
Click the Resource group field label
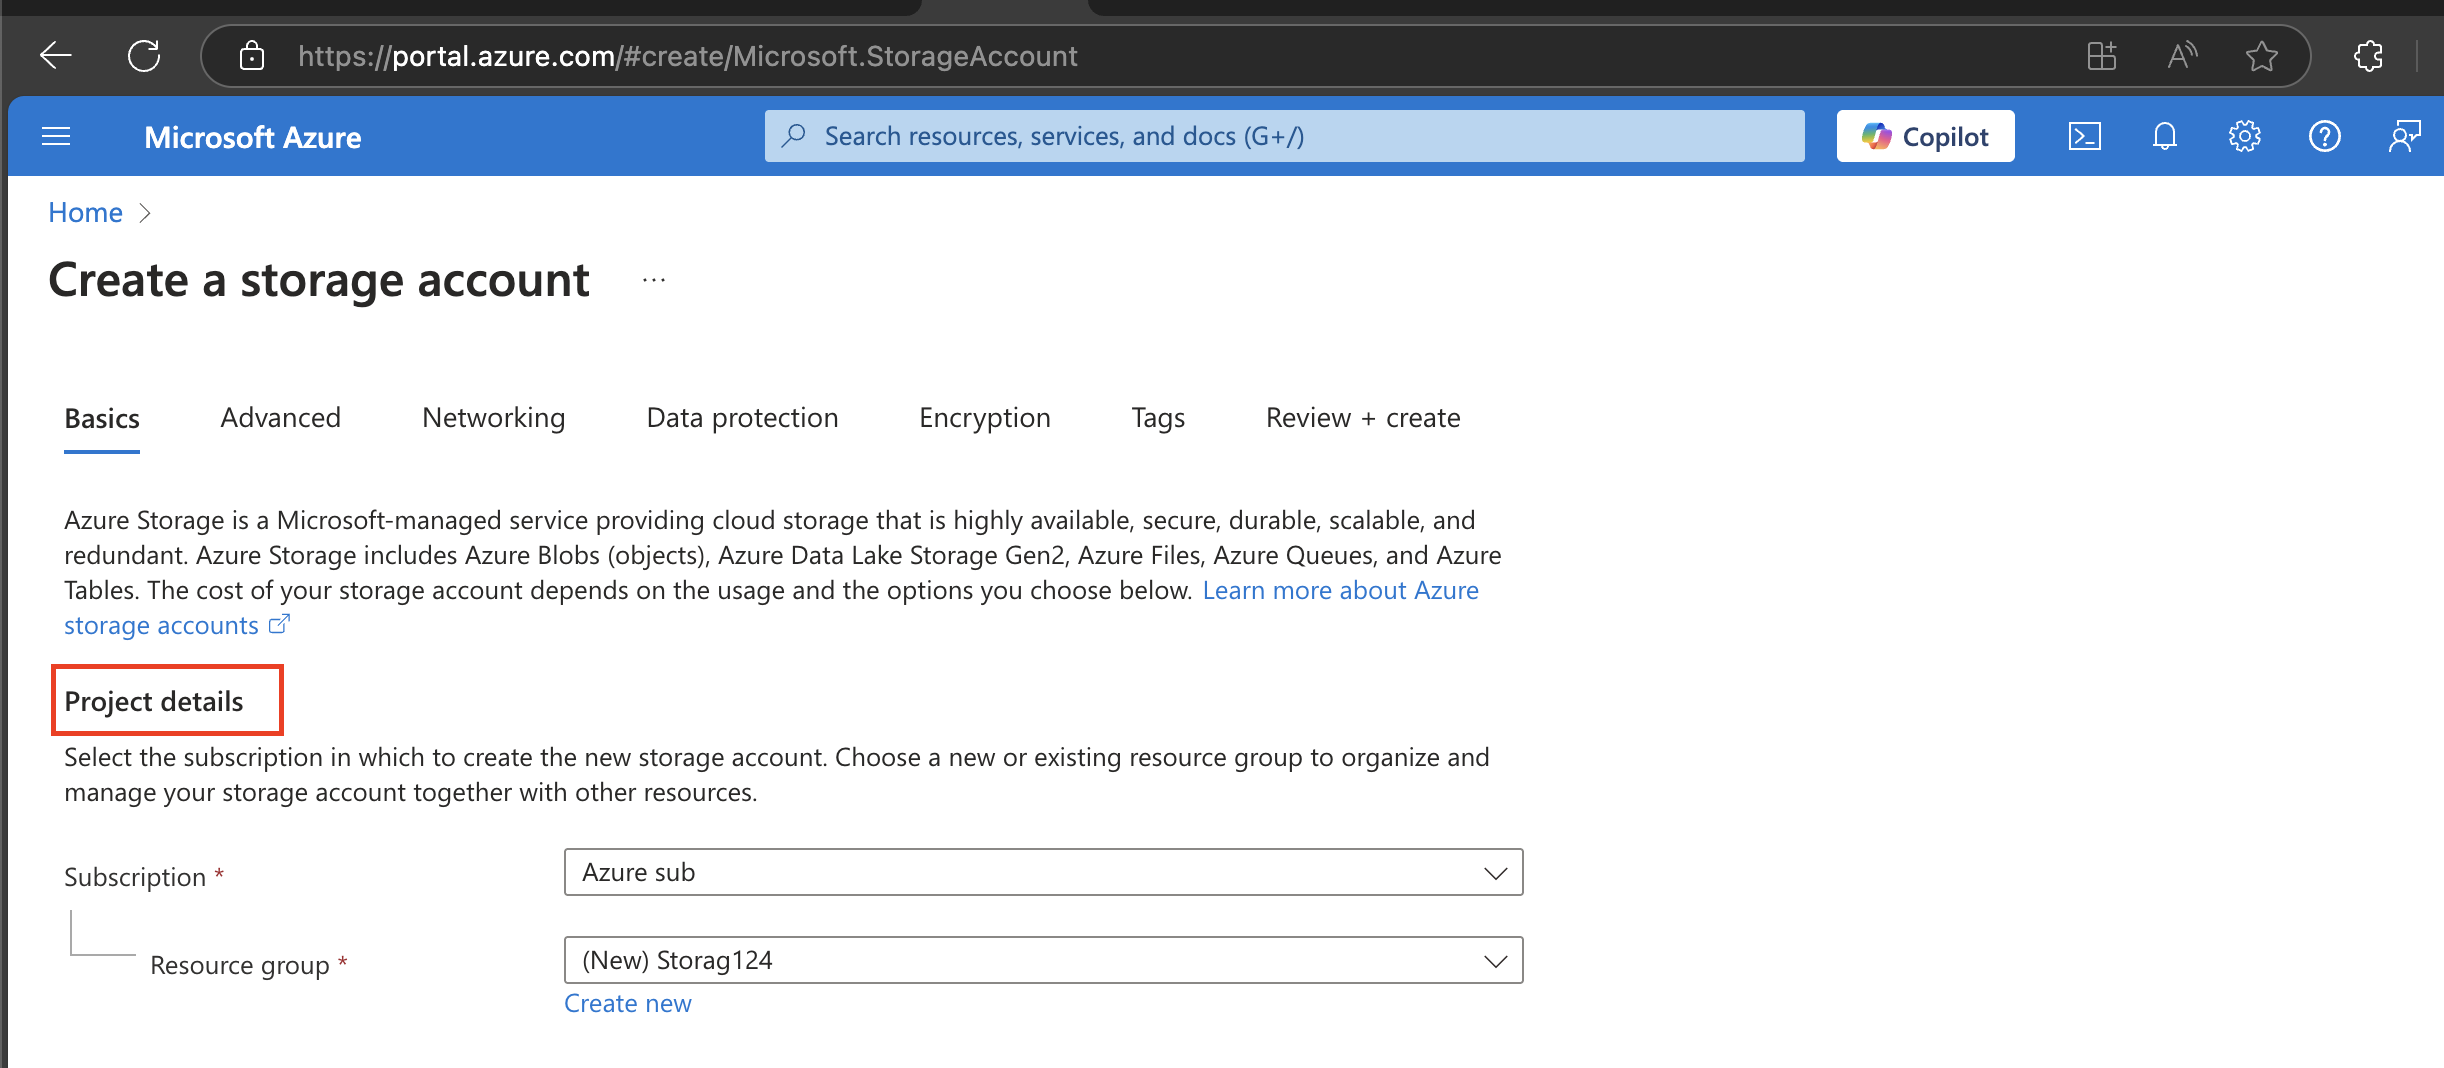[x=240, y=965]
